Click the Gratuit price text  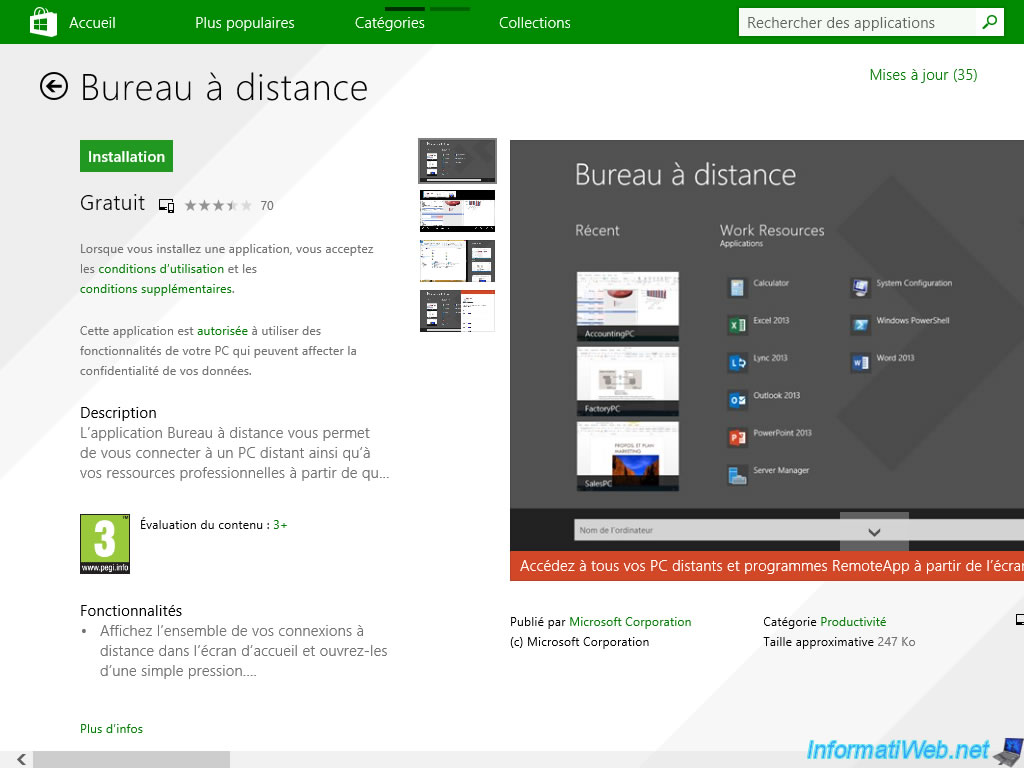[x=112, y=203]
